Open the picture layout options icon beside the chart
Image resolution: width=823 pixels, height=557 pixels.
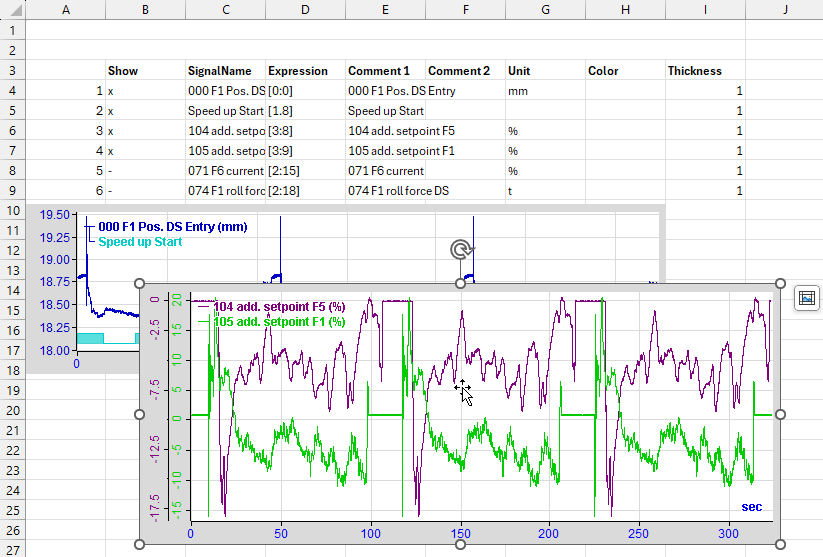click(807, 298)
